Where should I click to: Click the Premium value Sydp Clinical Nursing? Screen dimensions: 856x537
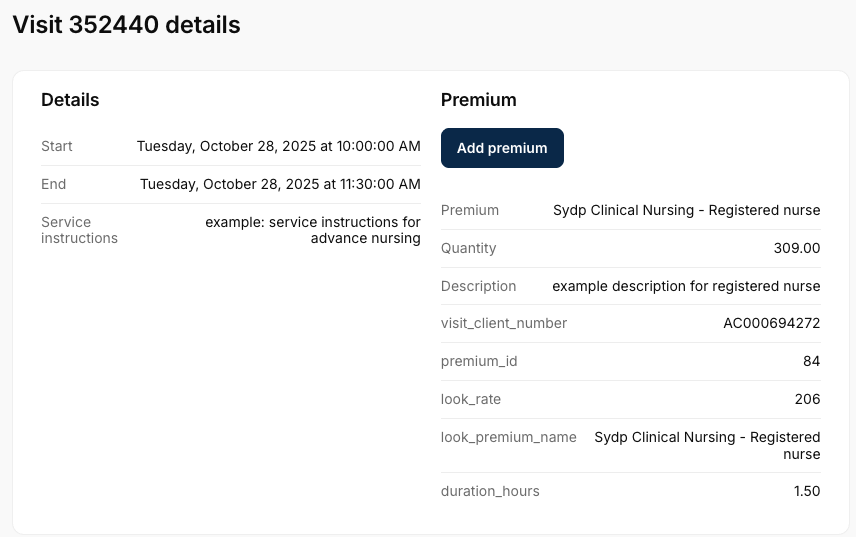686,210
